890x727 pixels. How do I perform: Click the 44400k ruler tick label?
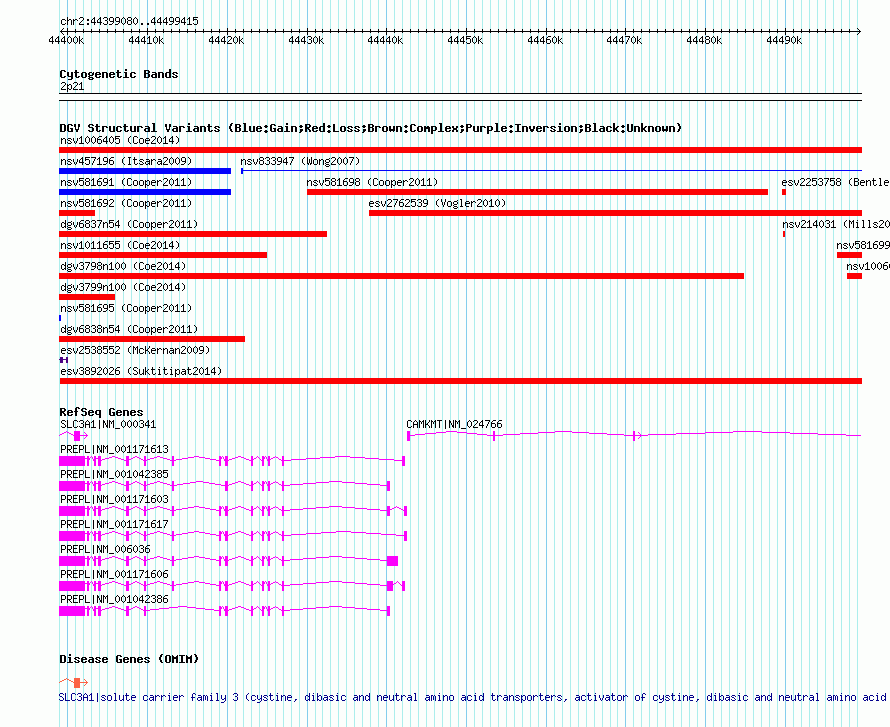[x=66, y=40]
